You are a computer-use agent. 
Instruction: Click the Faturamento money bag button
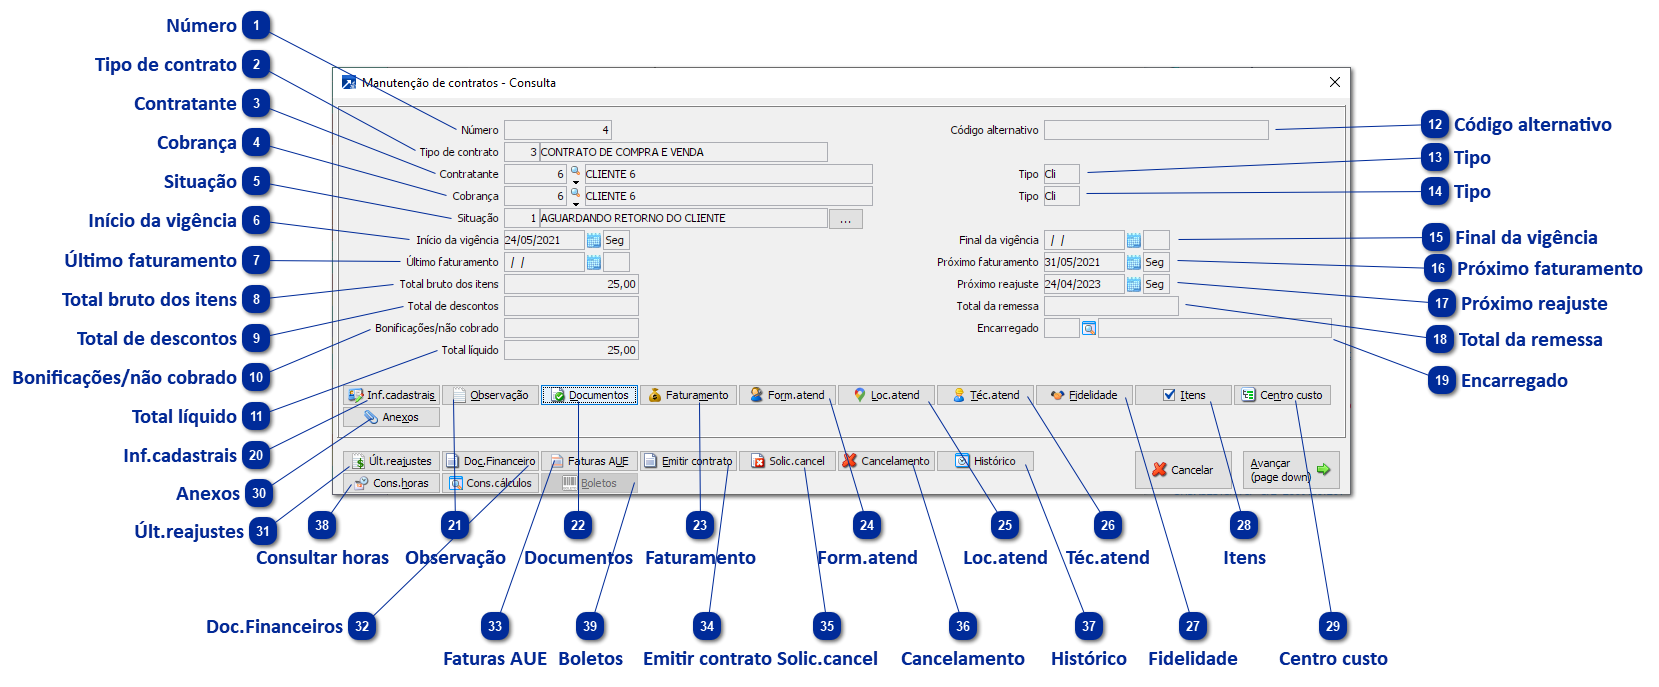click(688, 395)
